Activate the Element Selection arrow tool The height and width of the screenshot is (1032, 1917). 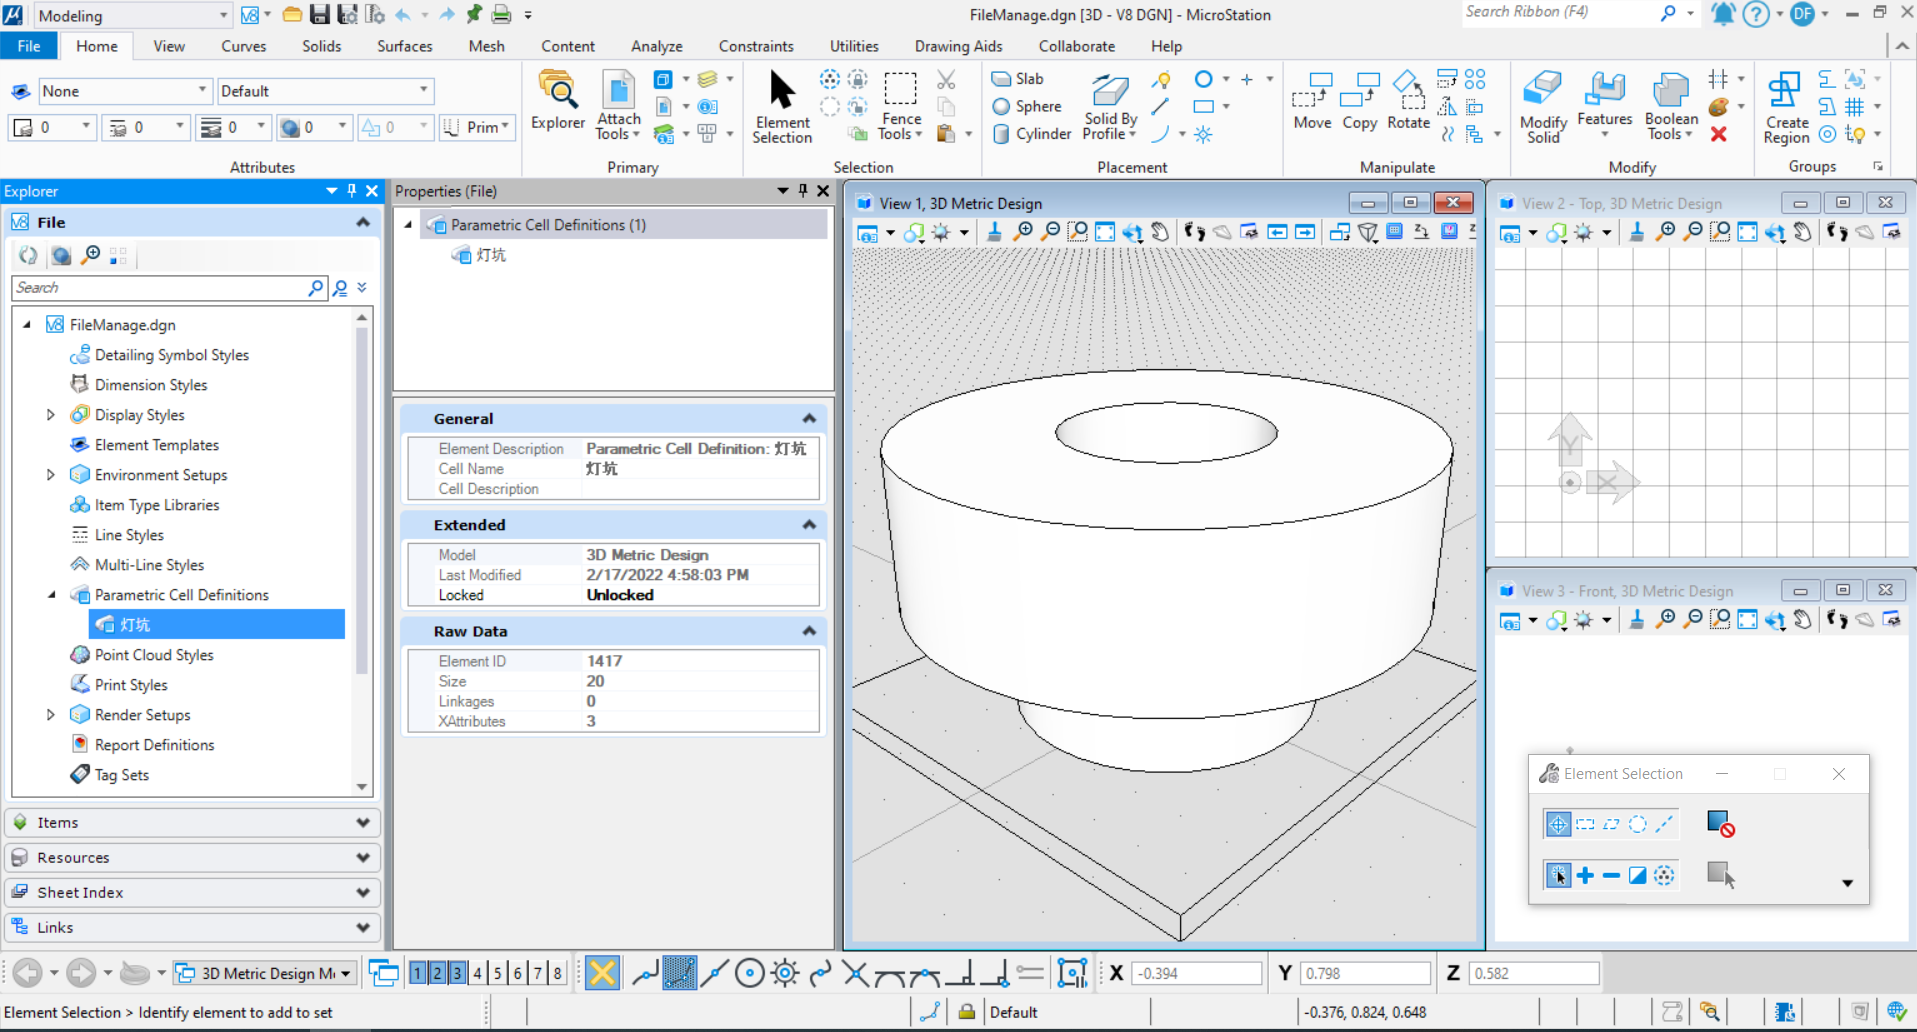(782, 106)
